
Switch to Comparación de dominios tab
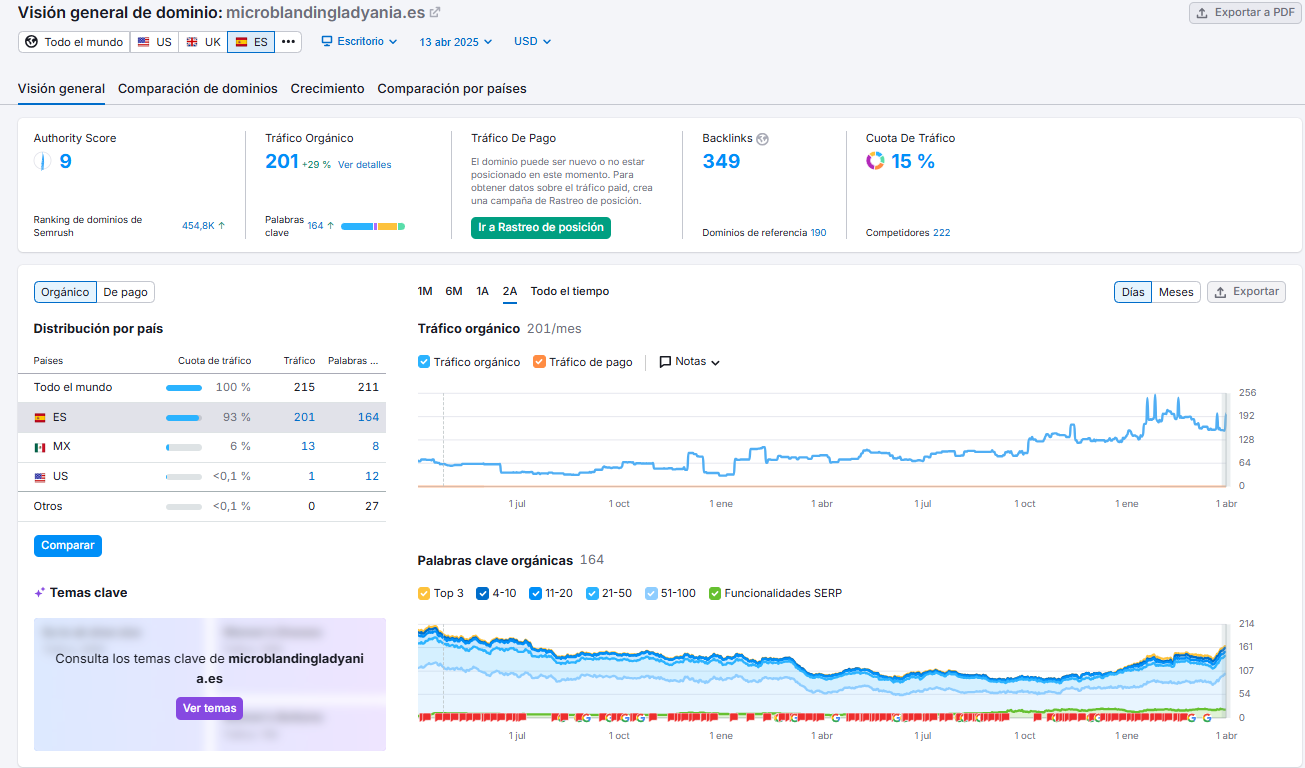198,89
